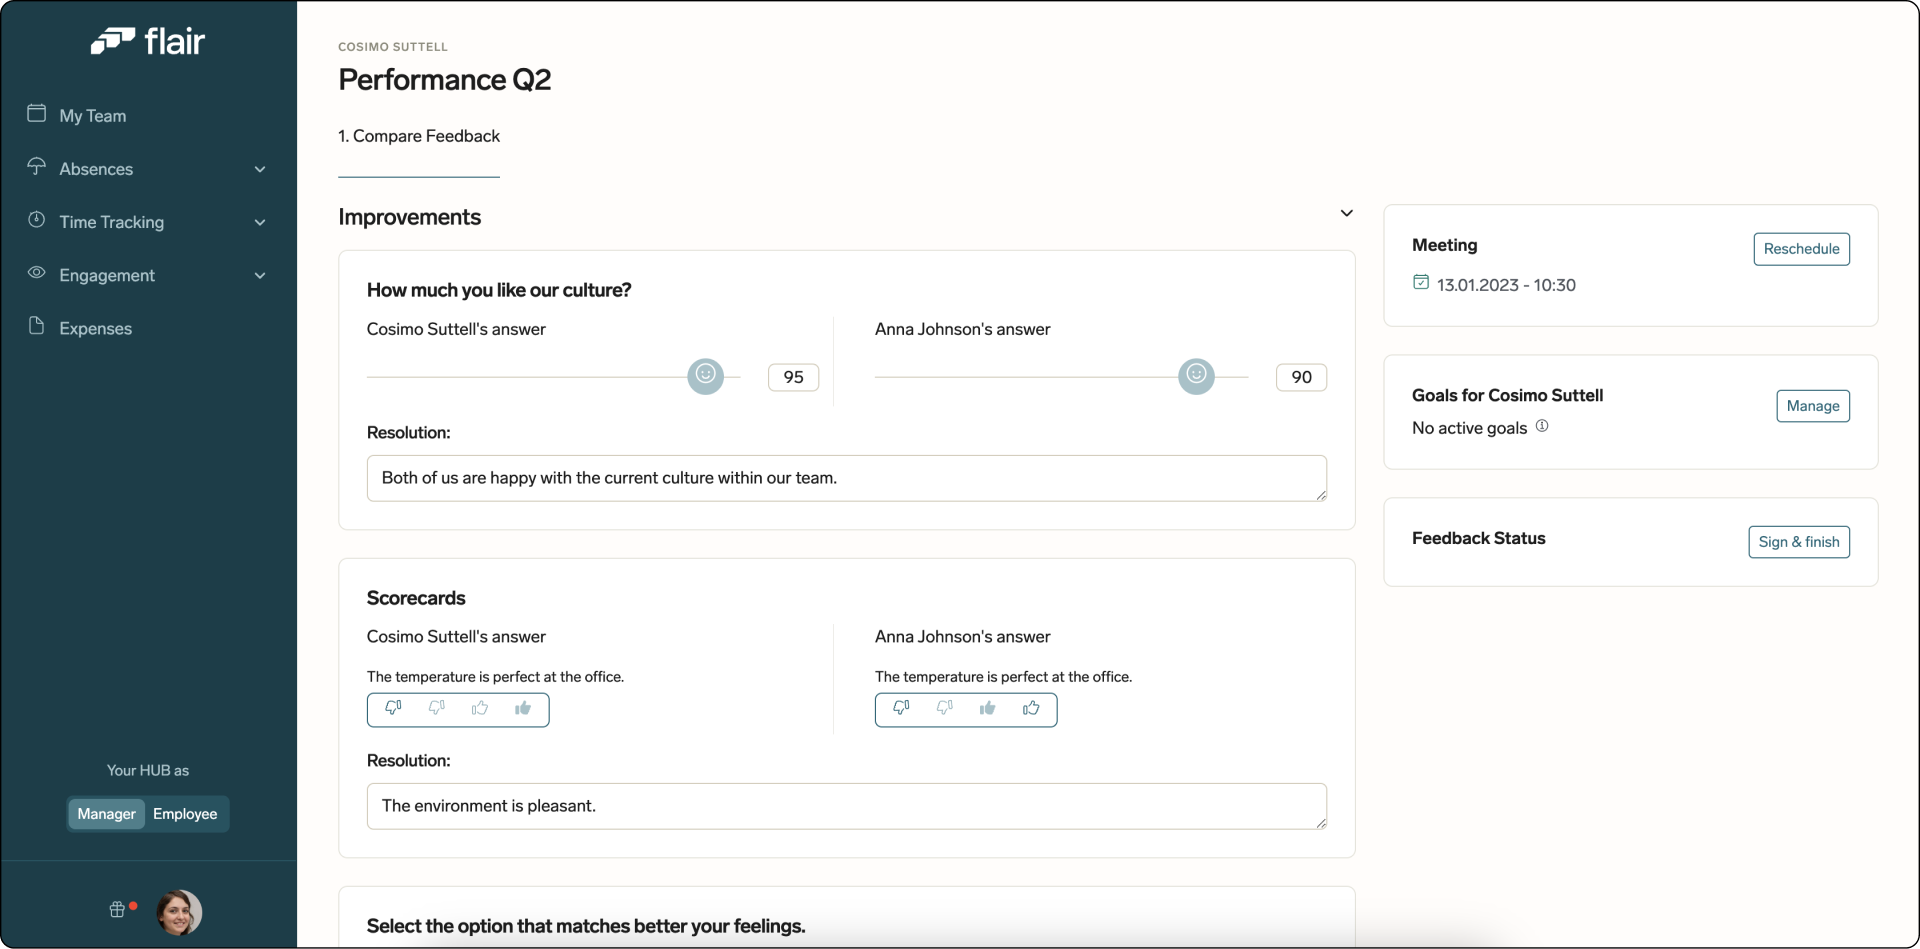Click the info icon next to No active goals
The height and width of the screenshot is (949, 1920).
(x=1541, y=425)
